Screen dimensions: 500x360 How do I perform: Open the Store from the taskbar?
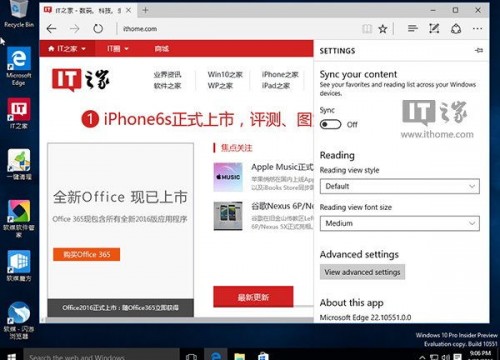(263, 356)
